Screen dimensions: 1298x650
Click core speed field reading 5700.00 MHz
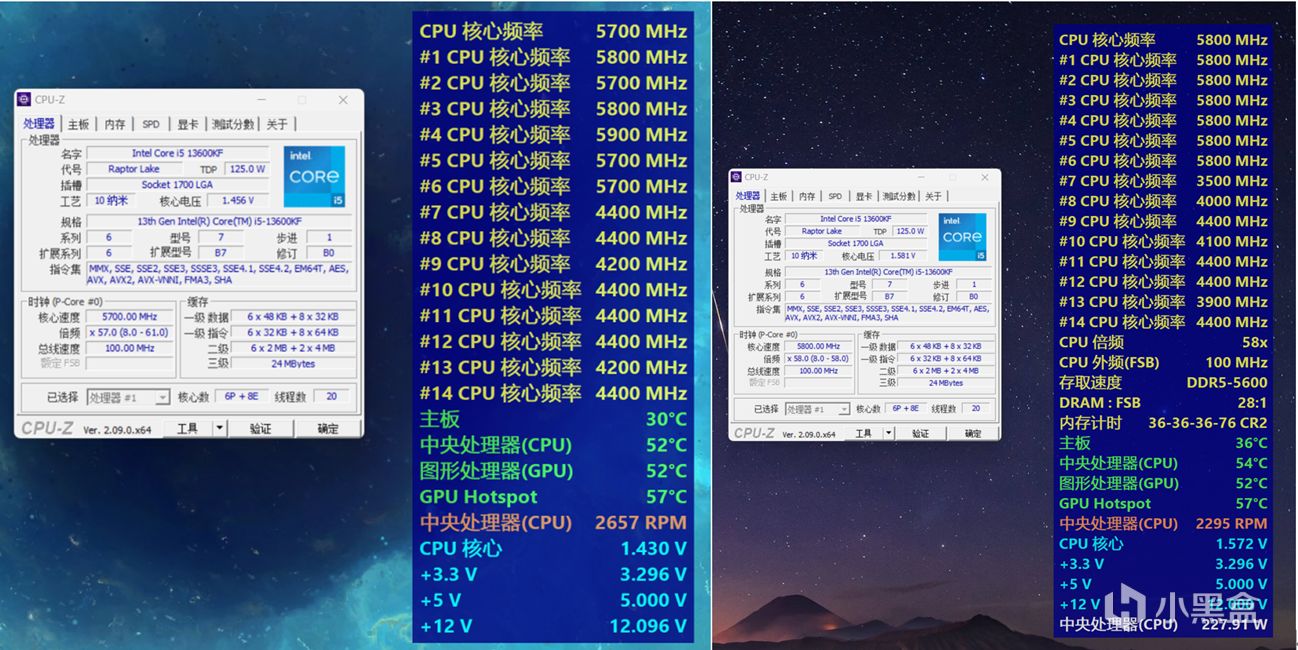[130, 317]
